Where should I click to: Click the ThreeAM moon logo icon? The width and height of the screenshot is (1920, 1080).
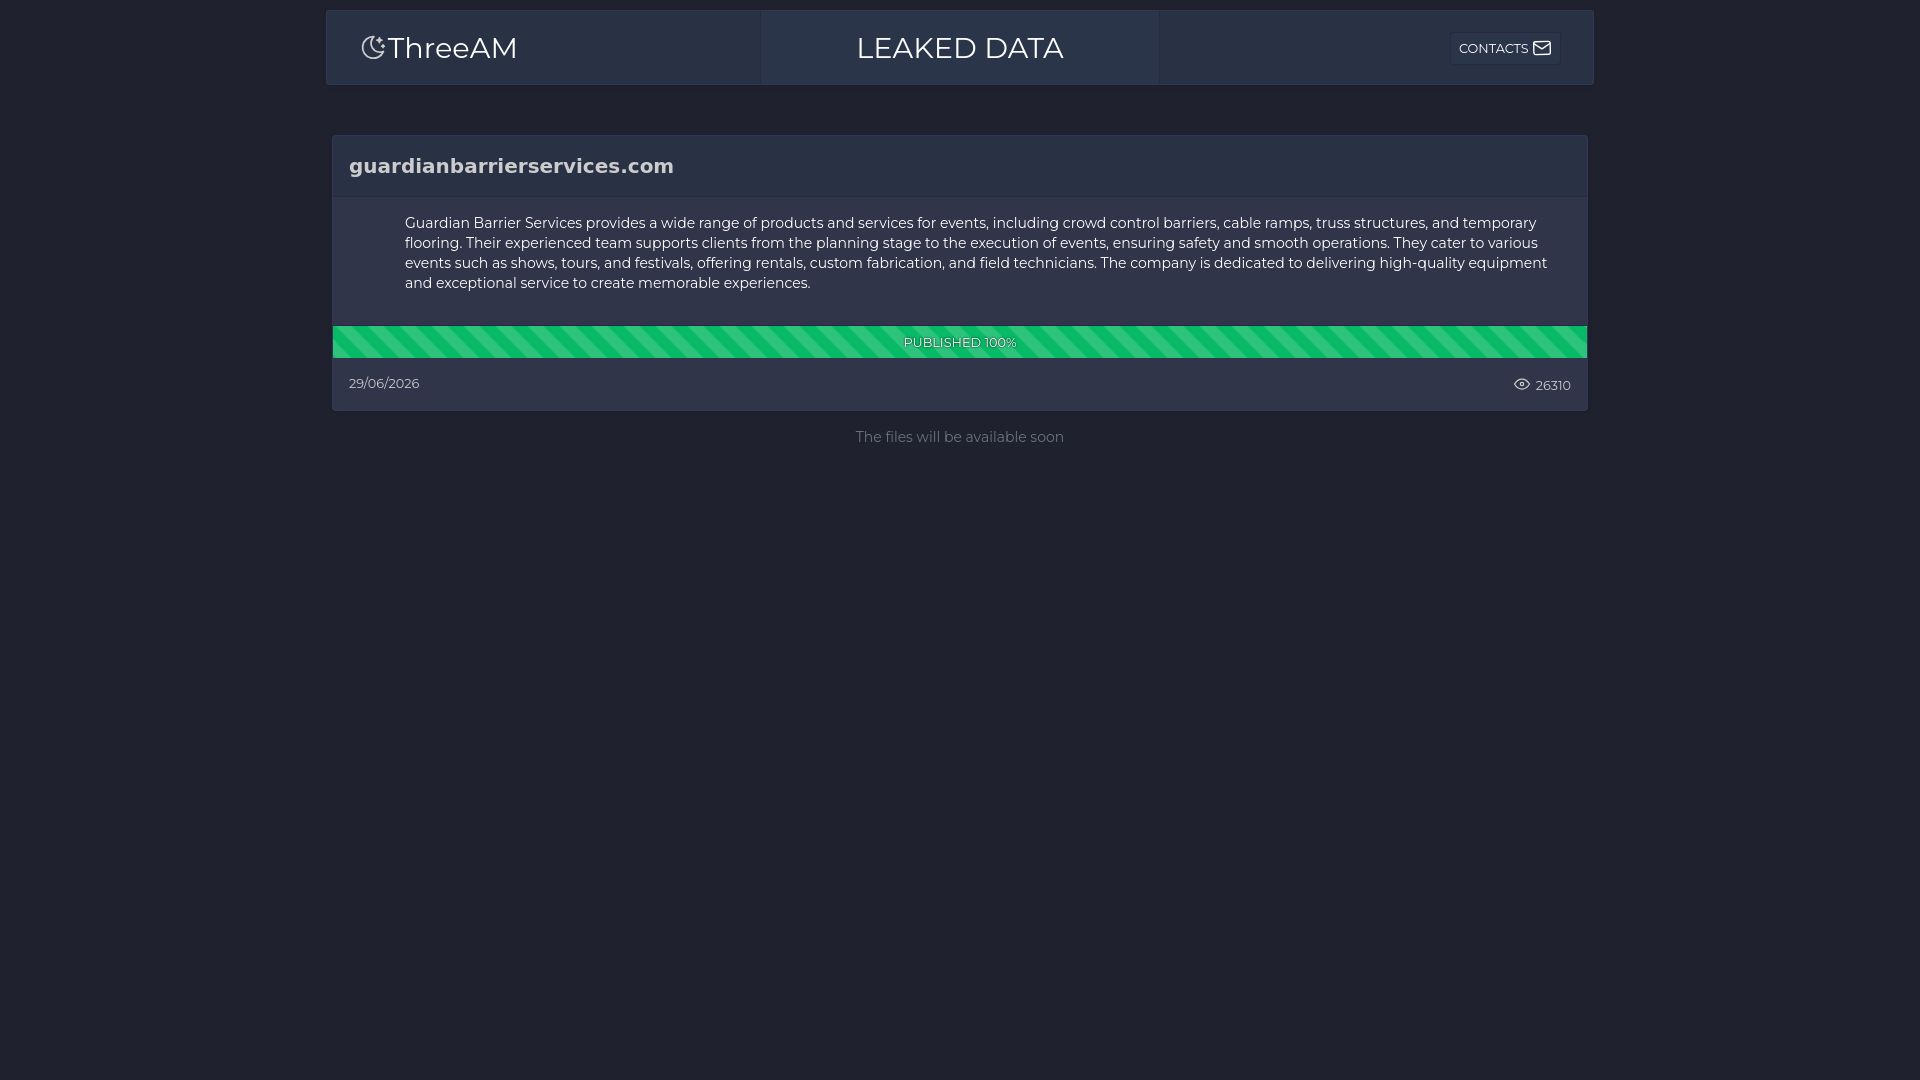click(x=373, y=48)
